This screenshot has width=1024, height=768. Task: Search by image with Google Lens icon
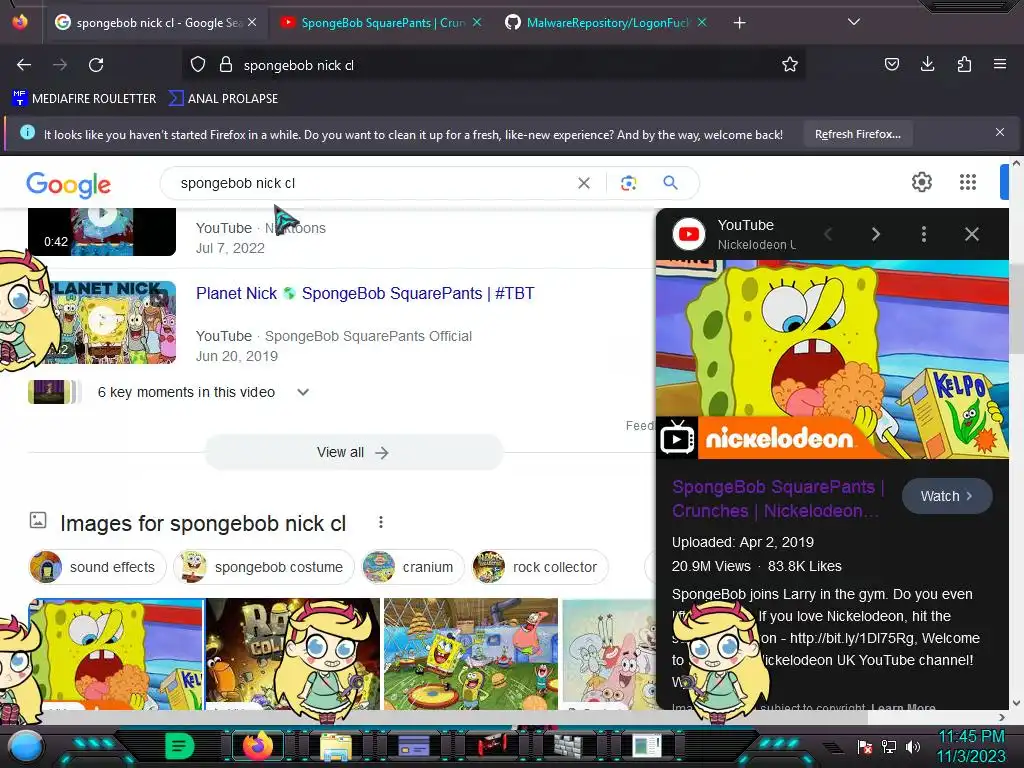[628, 184]
